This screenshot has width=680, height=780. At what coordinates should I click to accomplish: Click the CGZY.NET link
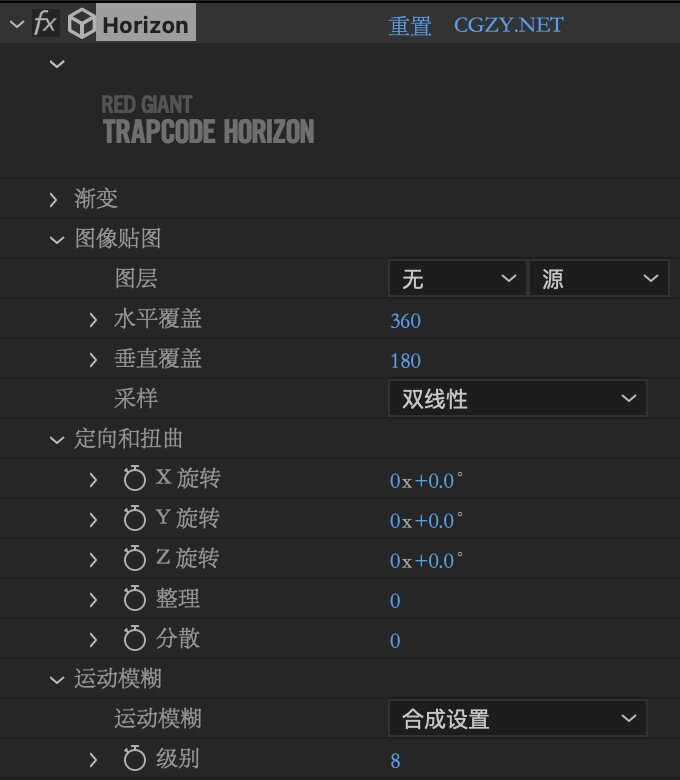tap(508, 25)
